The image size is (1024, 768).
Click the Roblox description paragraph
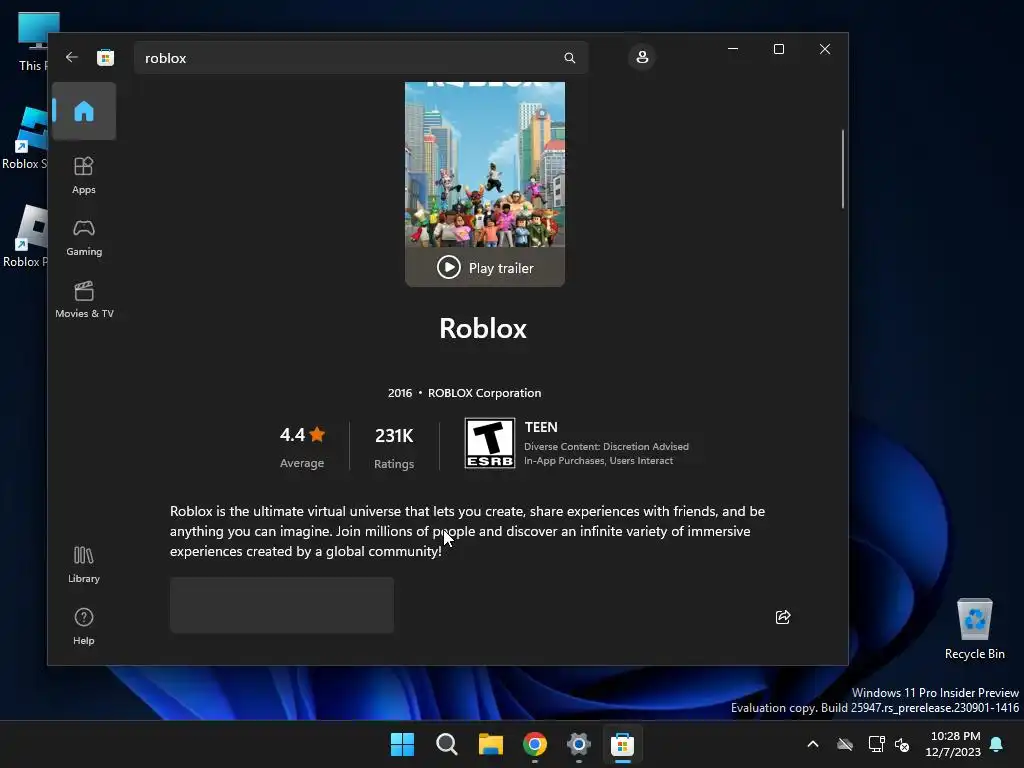pos(468,531)
